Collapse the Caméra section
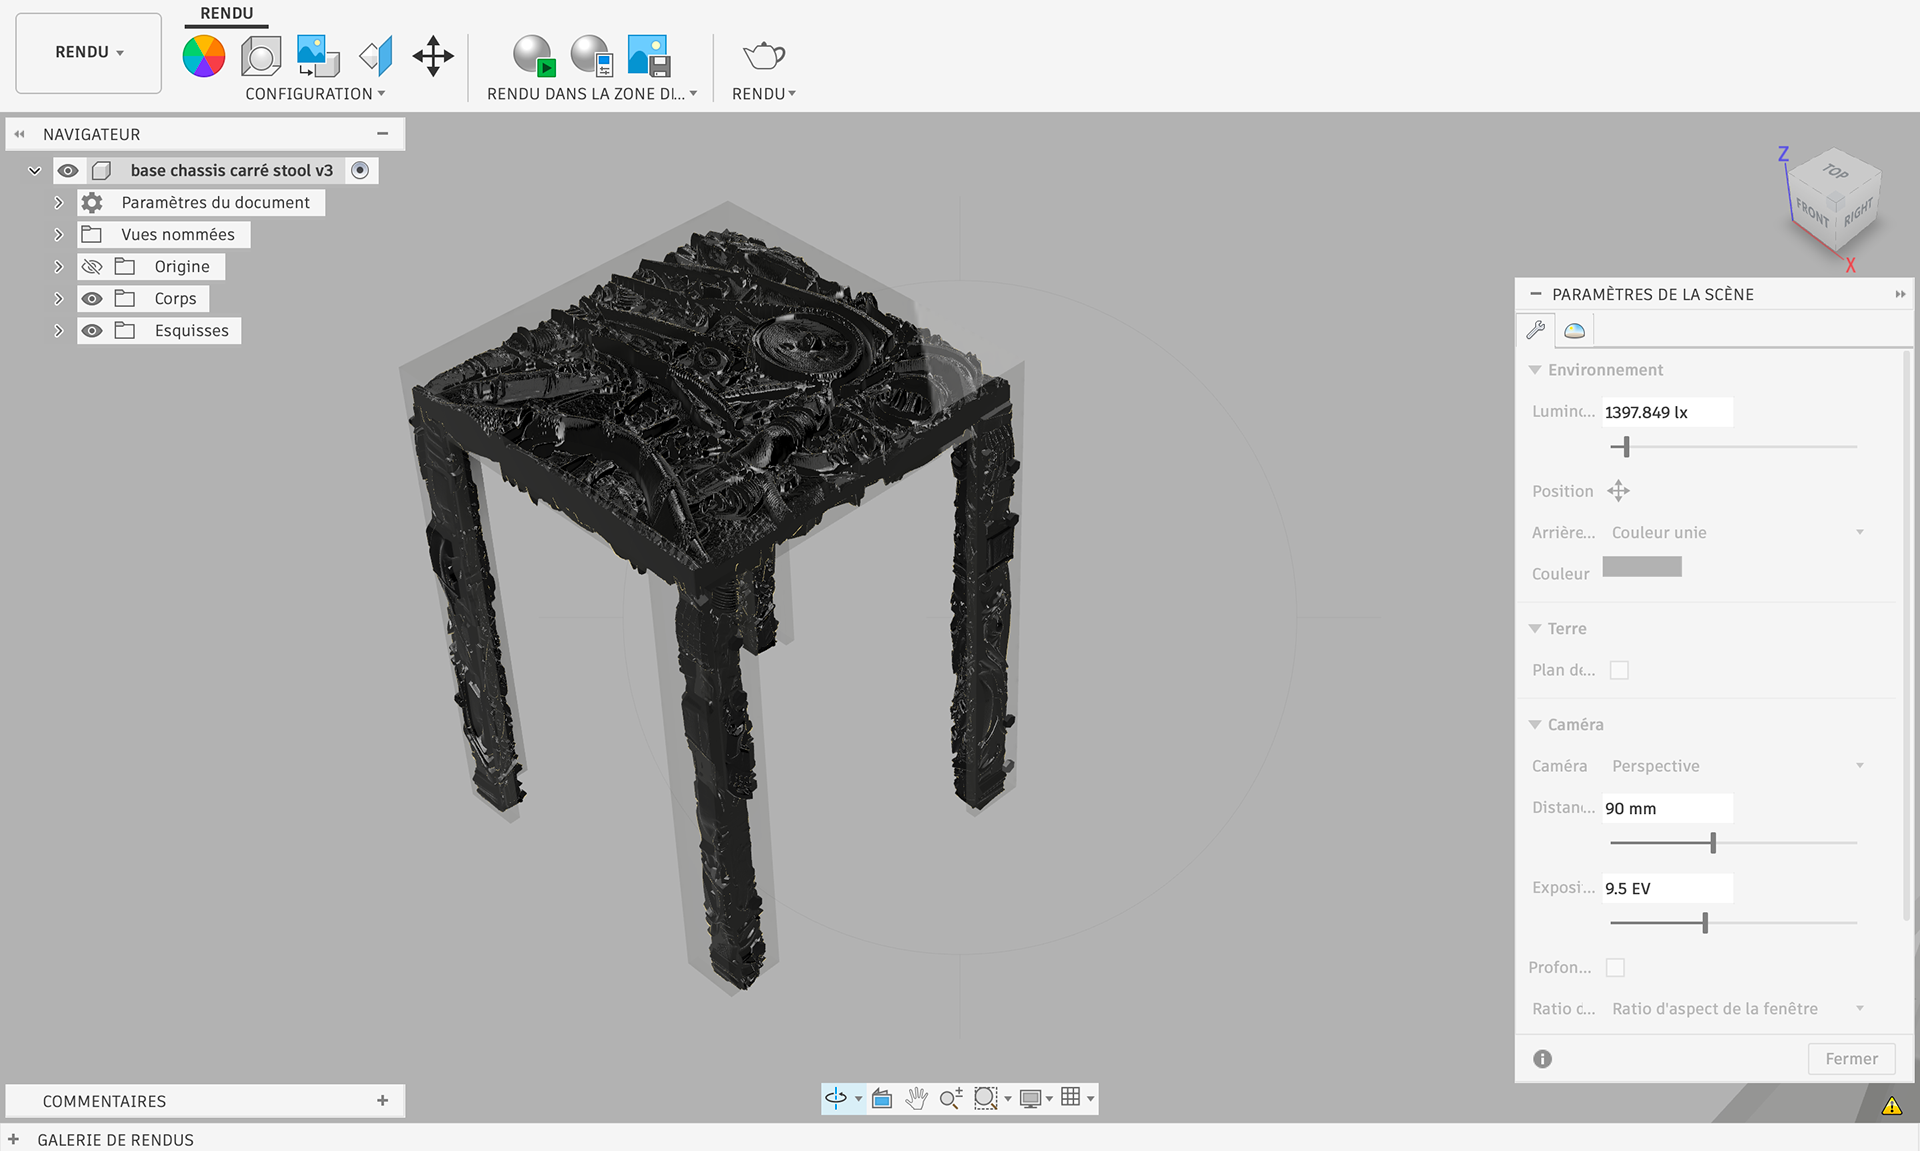Viewport: 1920px width, 1151px height. pos(1535,725)
